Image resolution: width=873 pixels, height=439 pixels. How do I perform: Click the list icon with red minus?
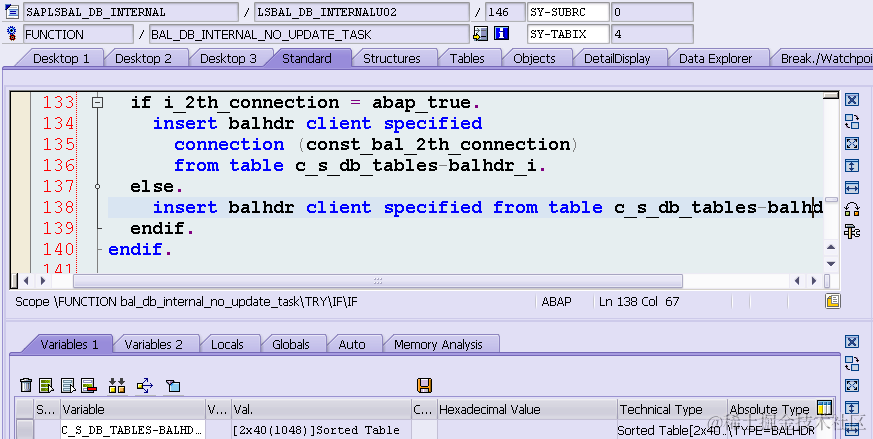coord(89,385)
